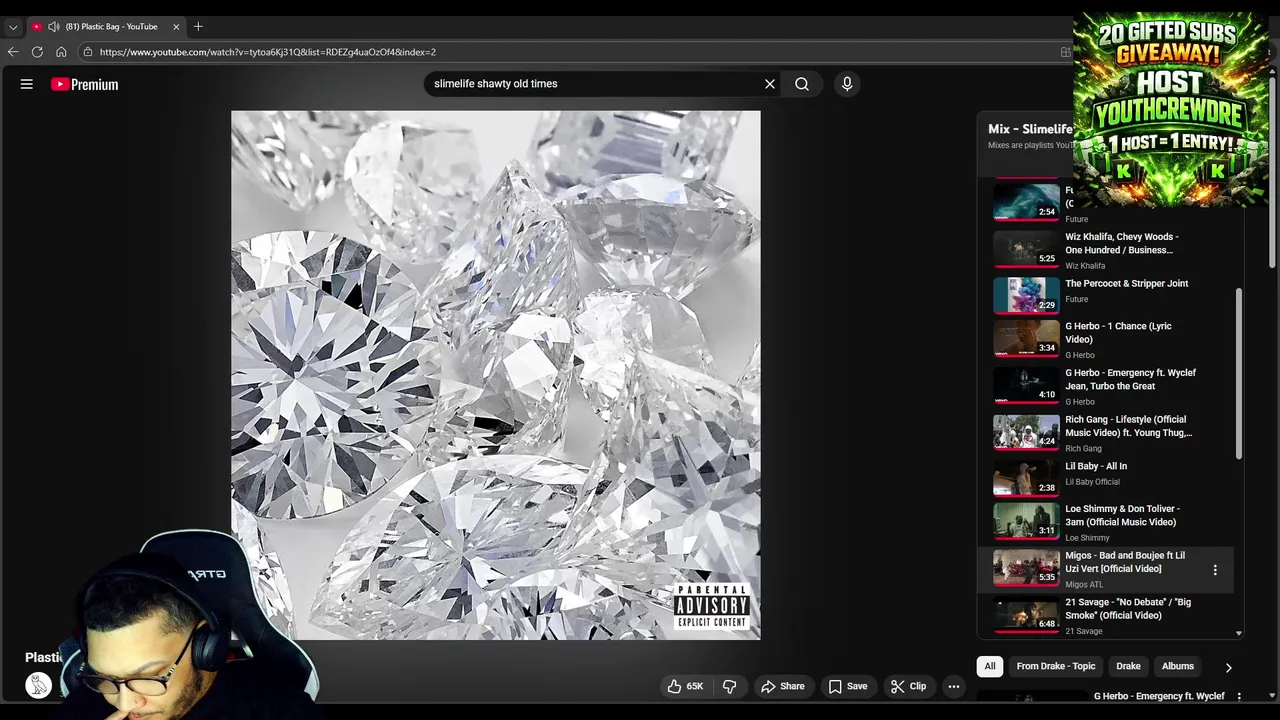Open the tab search dropdown arrow

point(13,27)
